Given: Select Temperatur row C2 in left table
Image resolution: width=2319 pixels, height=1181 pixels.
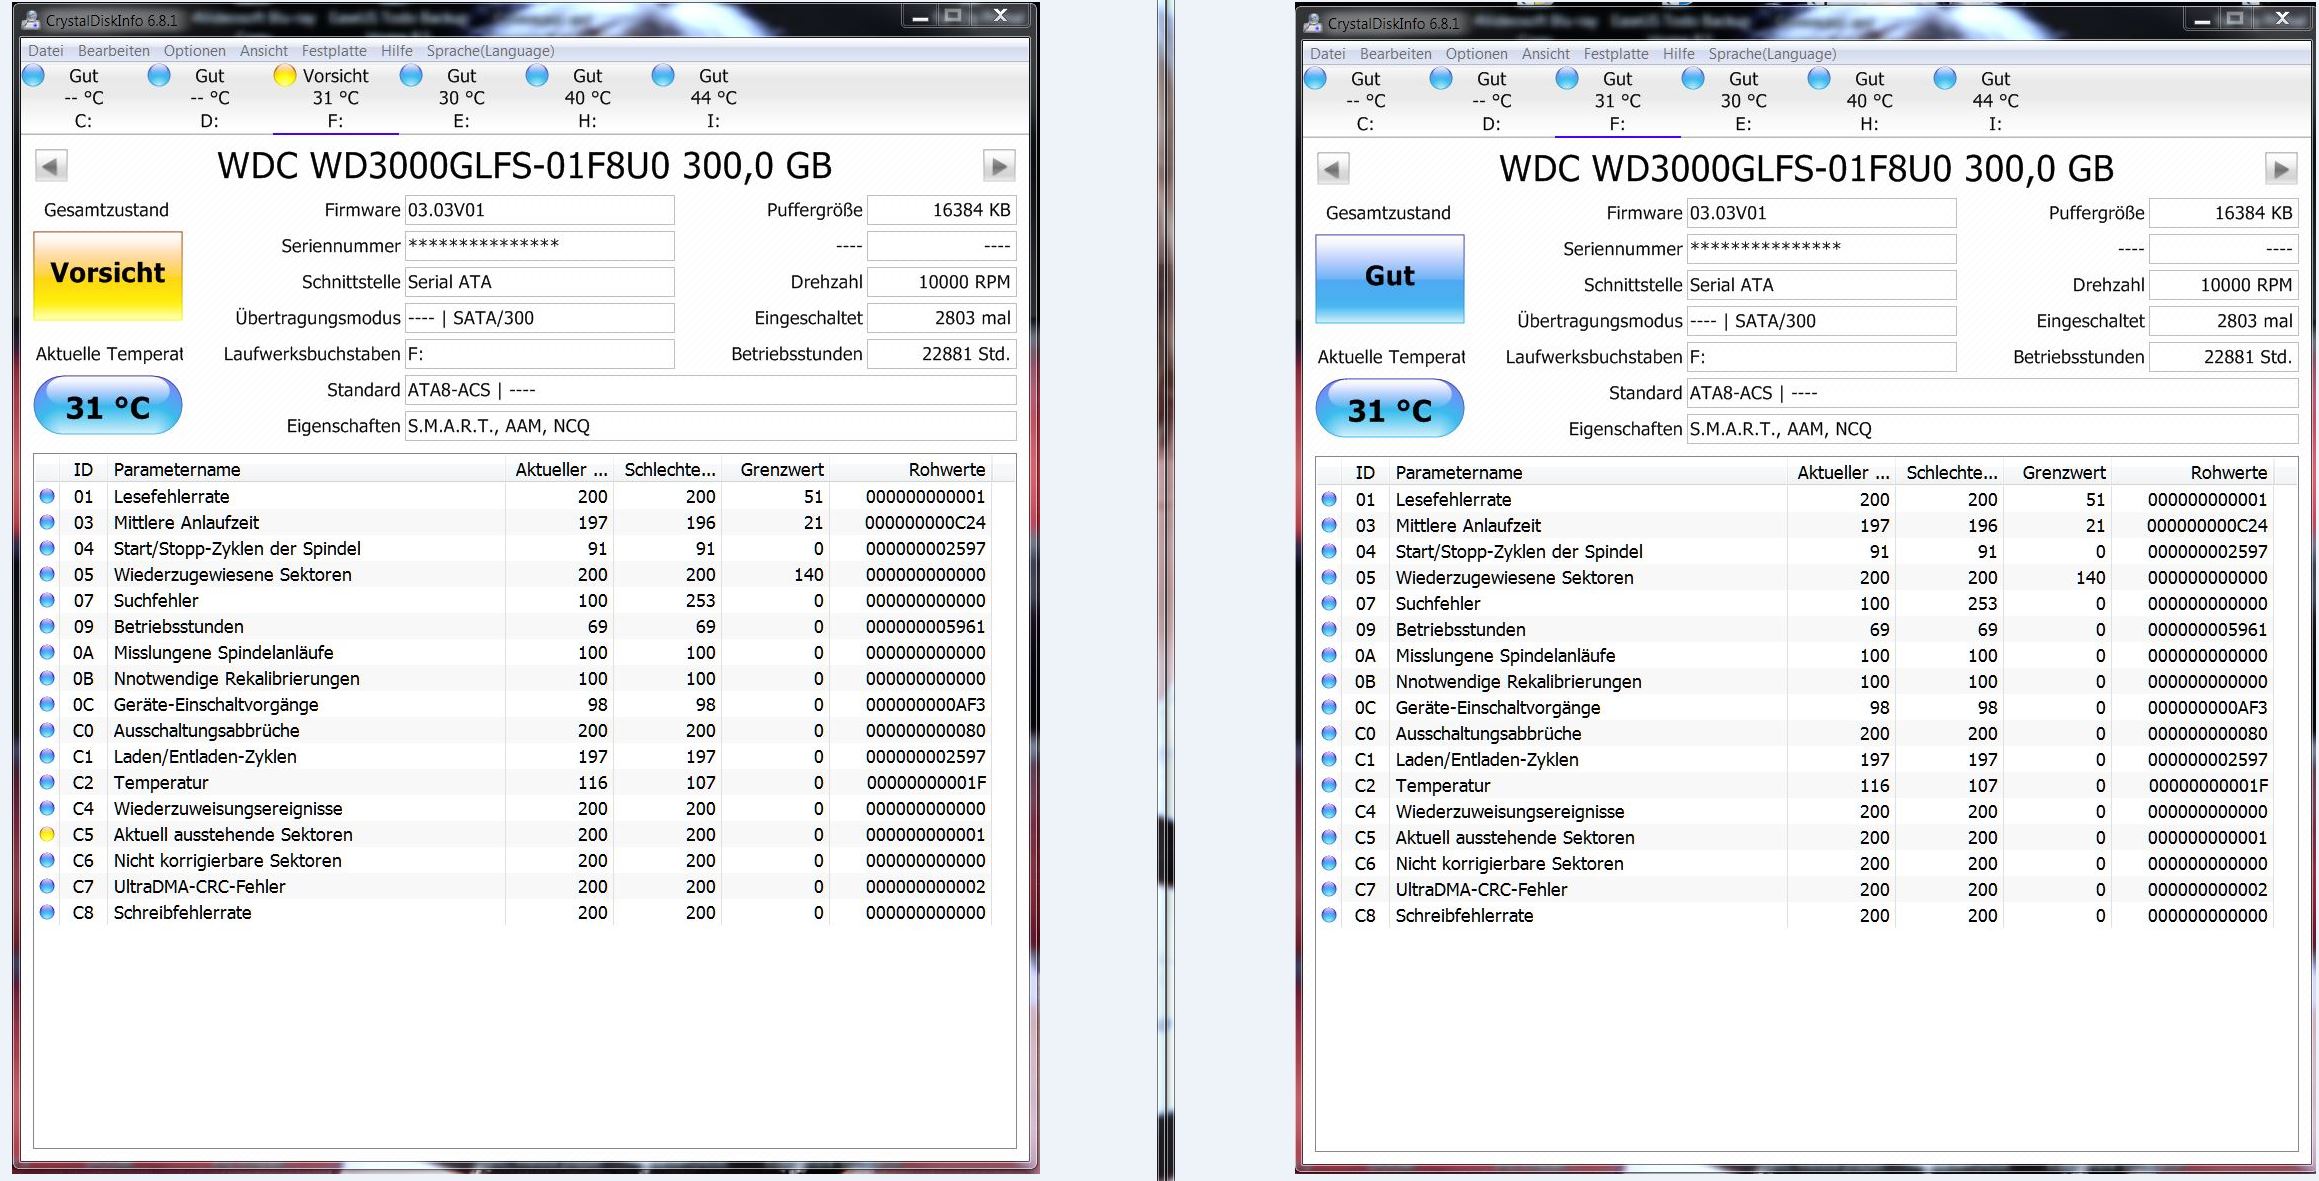Looking at the screenshot, I should click(161, 783).
